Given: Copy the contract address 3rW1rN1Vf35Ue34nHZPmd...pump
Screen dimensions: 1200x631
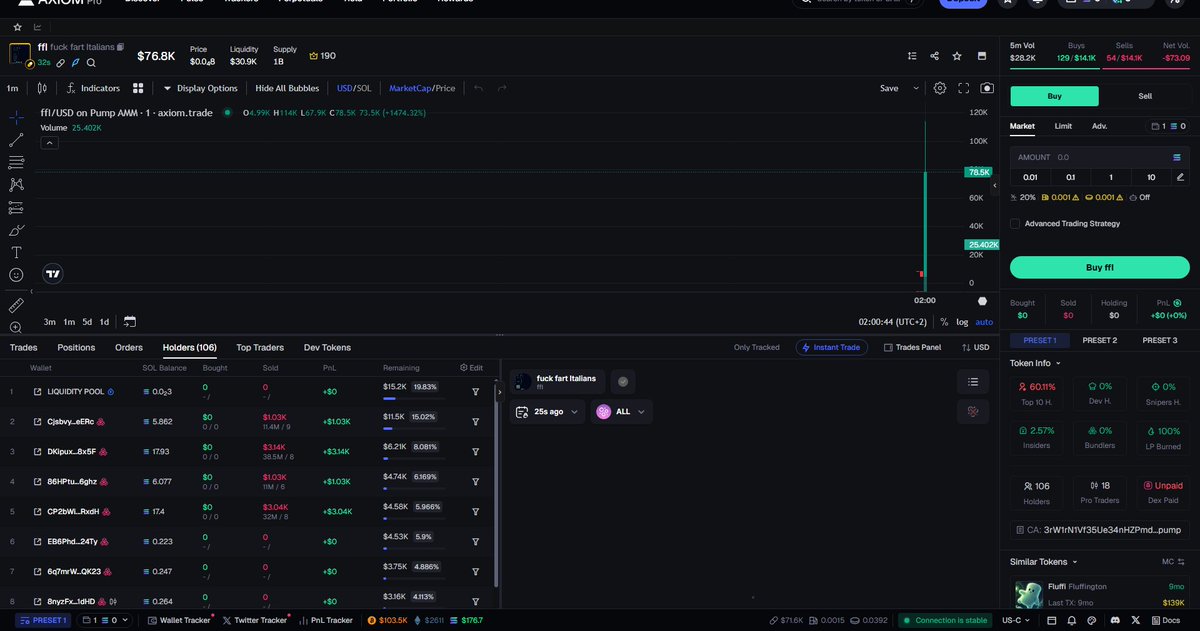Looking at the screenshot, I should (x=1099, y=530).
